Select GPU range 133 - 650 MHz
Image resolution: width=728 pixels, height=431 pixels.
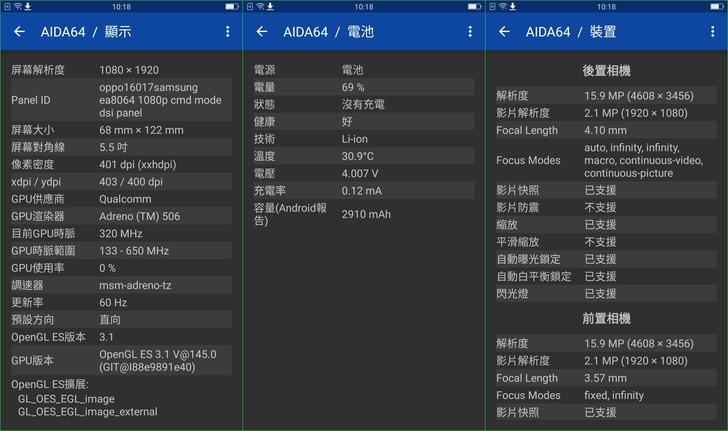point(134,251)
